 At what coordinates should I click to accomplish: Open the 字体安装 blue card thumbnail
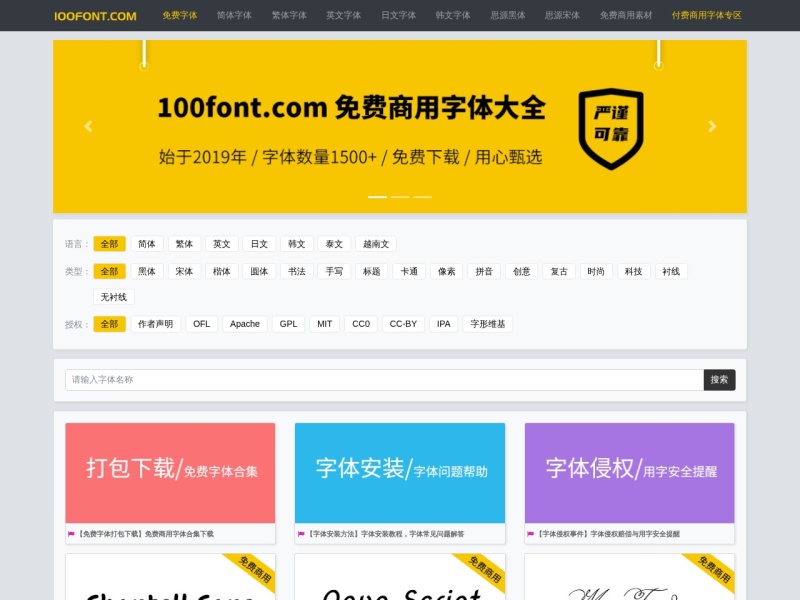(400, 472)
